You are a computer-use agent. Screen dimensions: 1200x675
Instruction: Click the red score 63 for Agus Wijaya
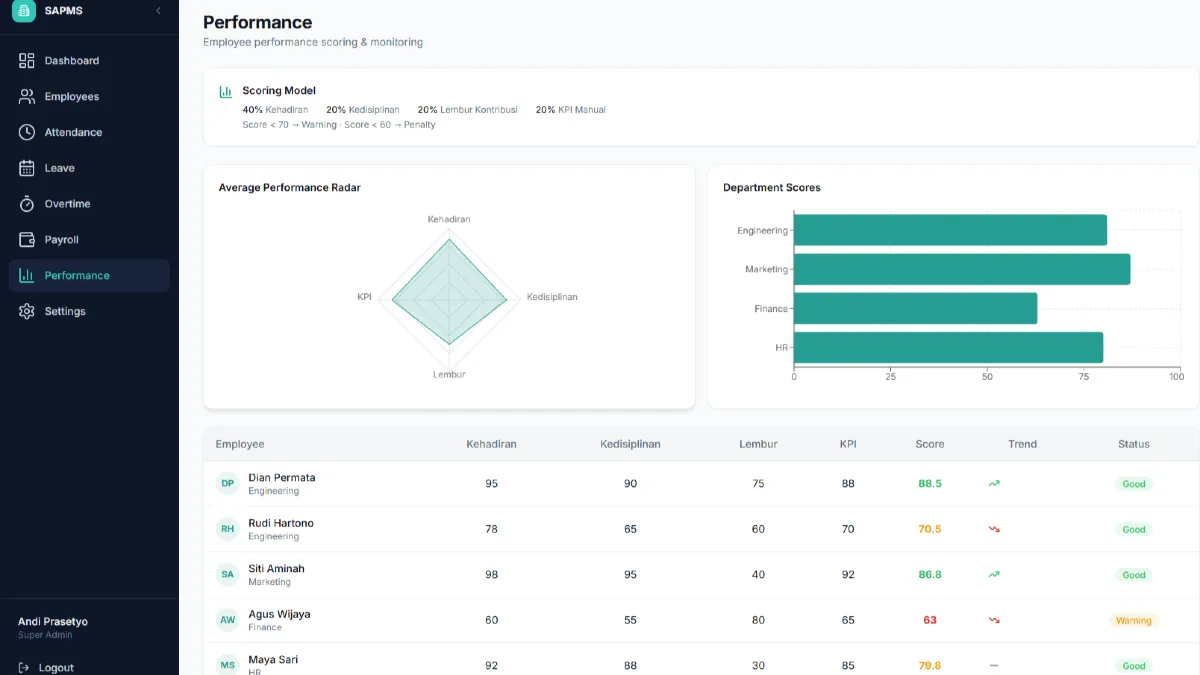(930, 620)
